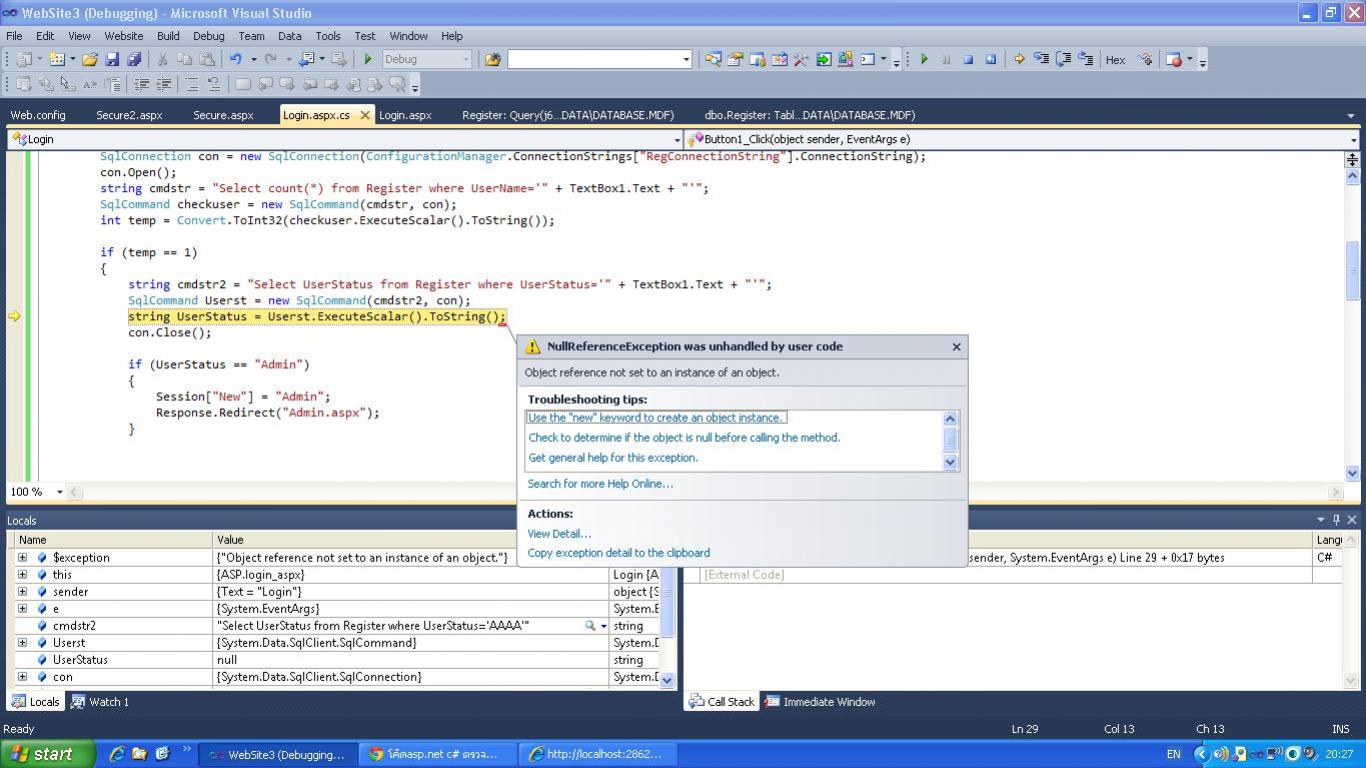Click the Open File folder icon
Viewport: 1366px width, 768px height.
coord(90,60)
